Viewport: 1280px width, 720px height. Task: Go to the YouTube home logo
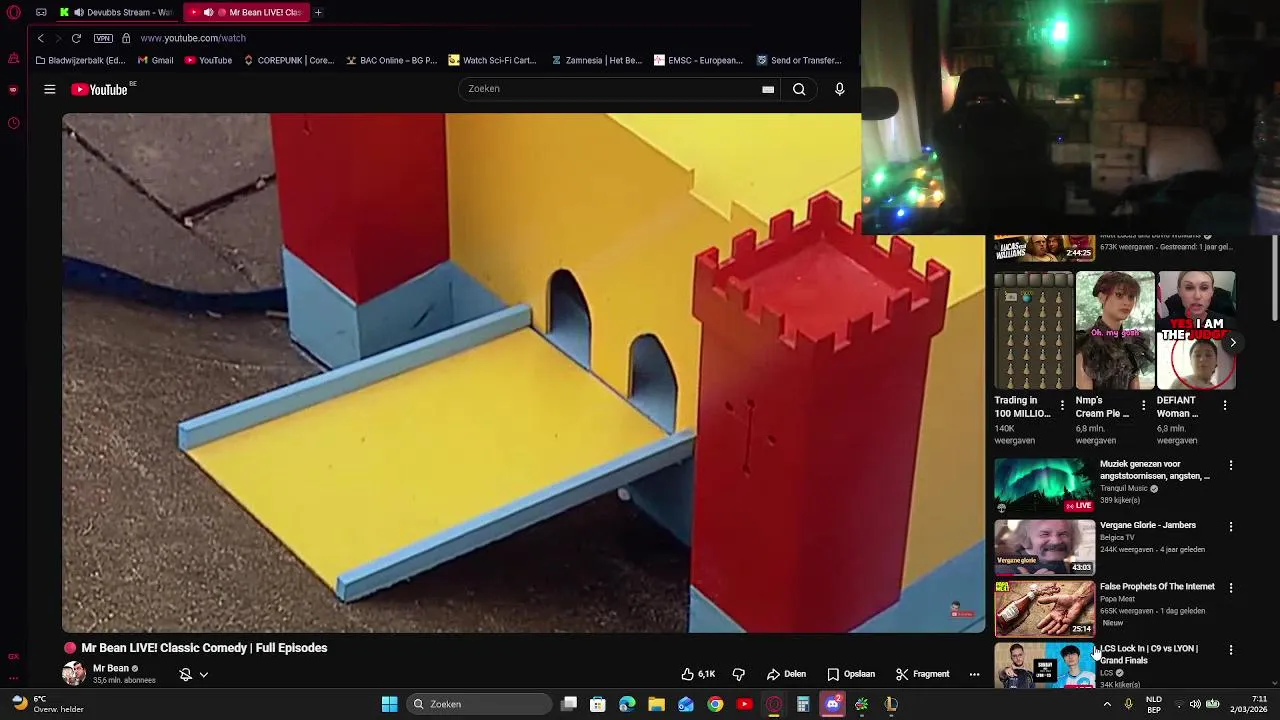coord(100,89)
